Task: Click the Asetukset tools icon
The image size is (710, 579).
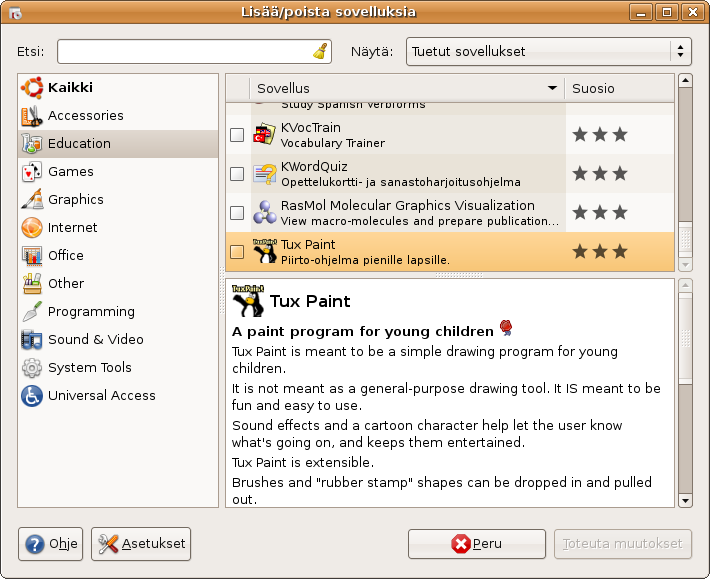Action: coord(108,544)
